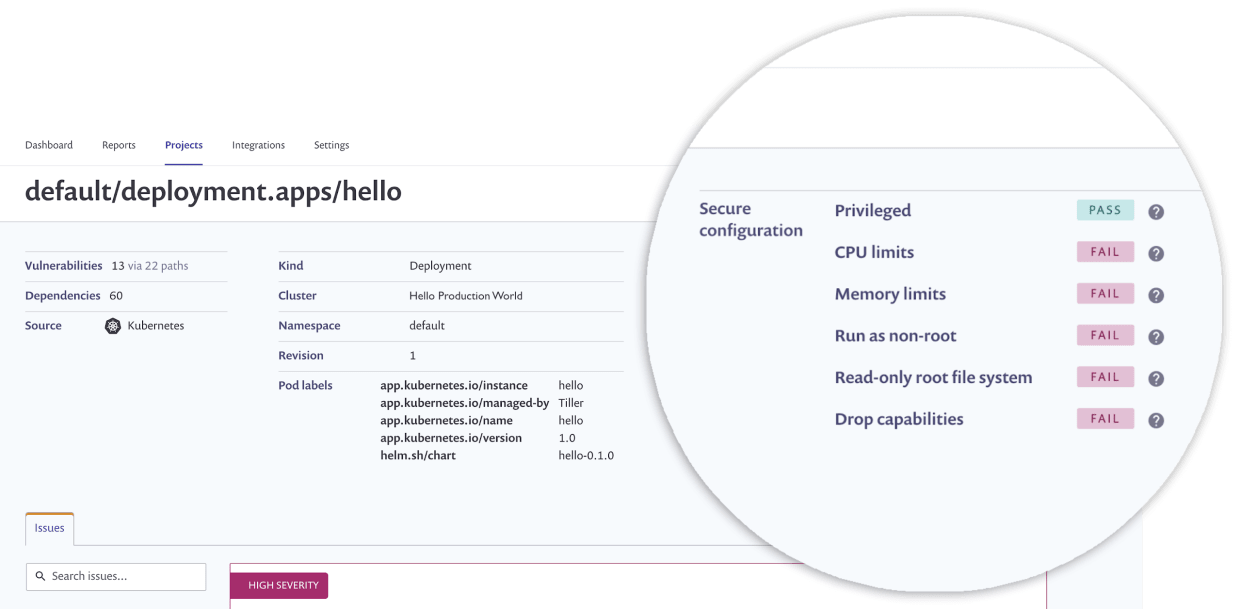Screen dimensions: 1240x609
Task: Open help icon beside Run as non-root
Action: pos(1156,337)
